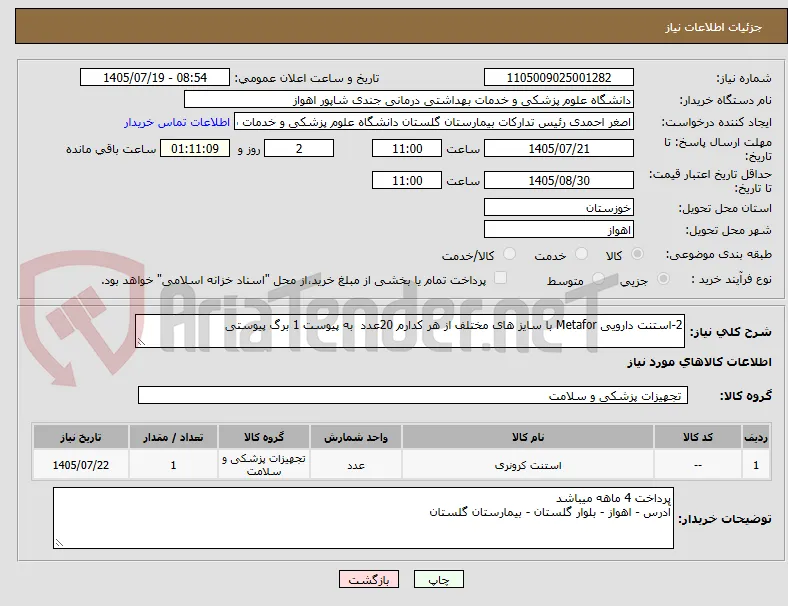The height and width of the screenshot is (606, 788).
Task: Click the تاریخ نیاز column header
Action: pos(81,437)
